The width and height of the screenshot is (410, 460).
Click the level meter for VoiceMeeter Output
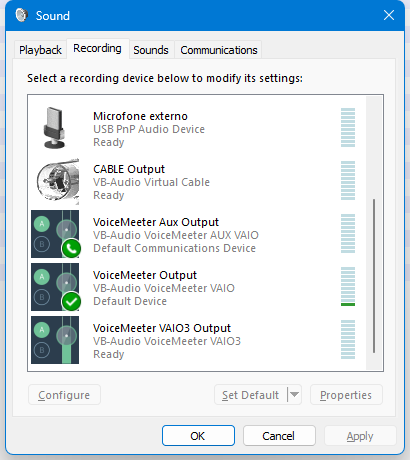pyautogui.click(x=348, y=287)
